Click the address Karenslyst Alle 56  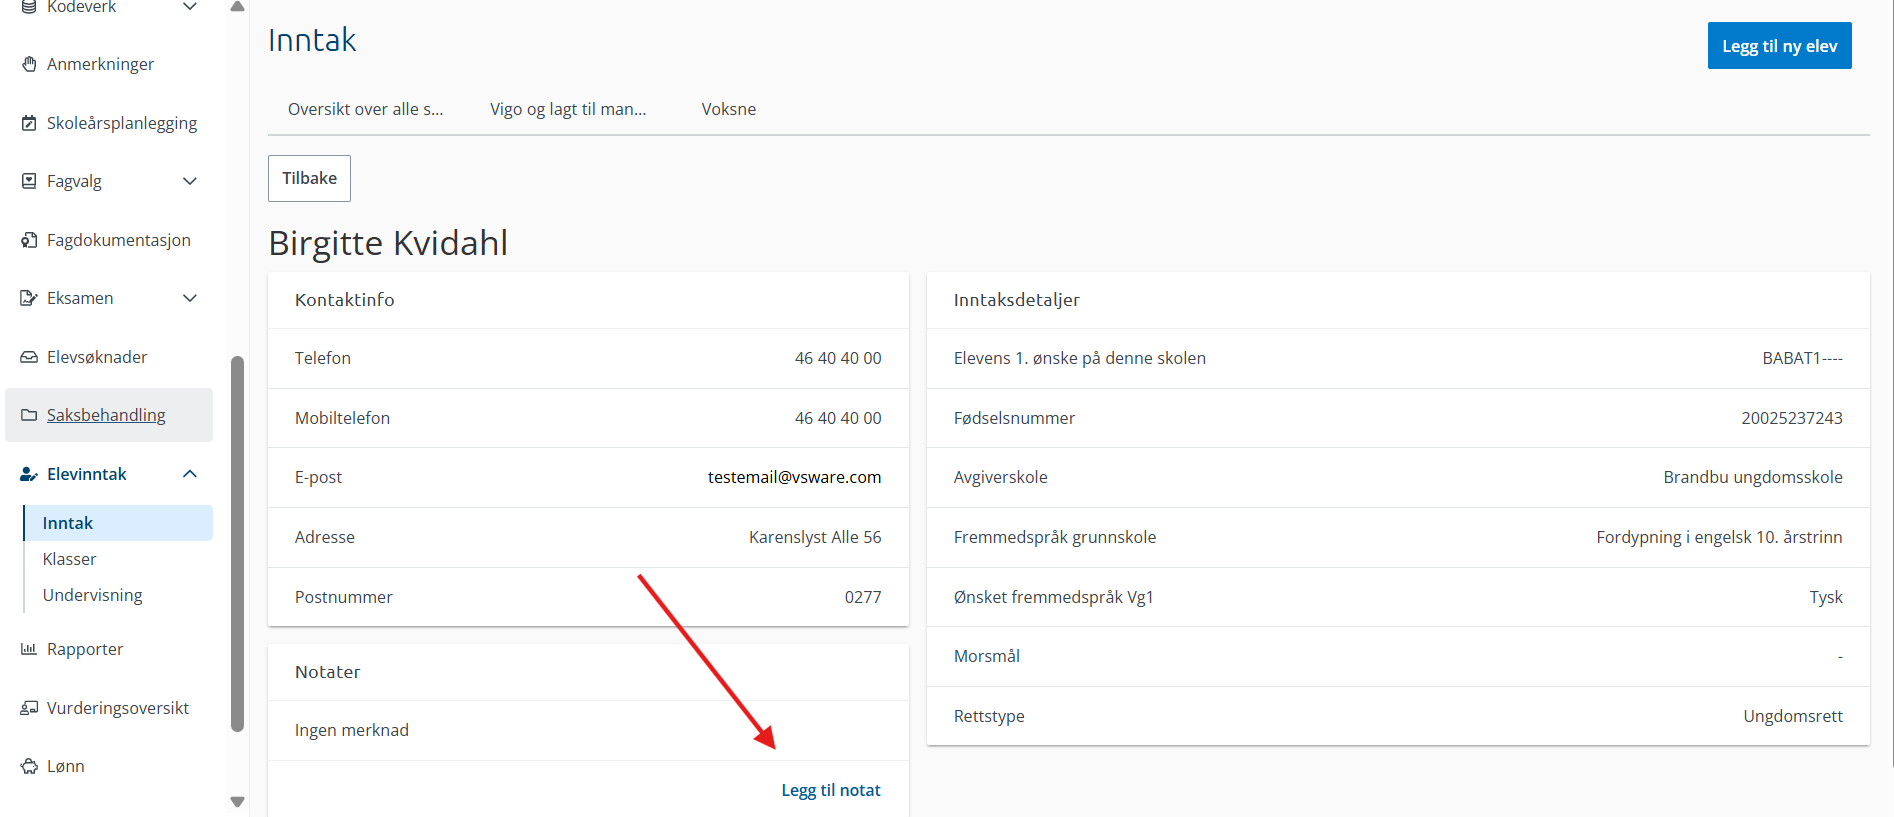[x=815, y=537]
